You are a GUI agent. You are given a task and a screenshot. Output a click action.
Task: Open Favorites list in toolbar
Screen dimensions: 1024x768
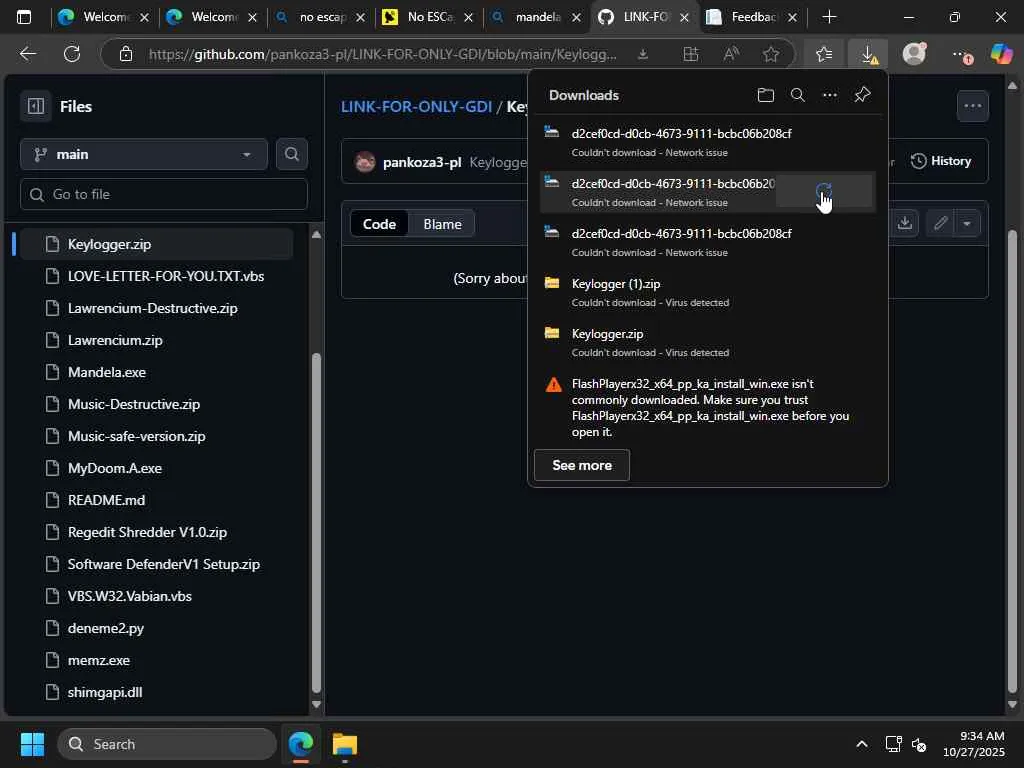click(824, 54)
